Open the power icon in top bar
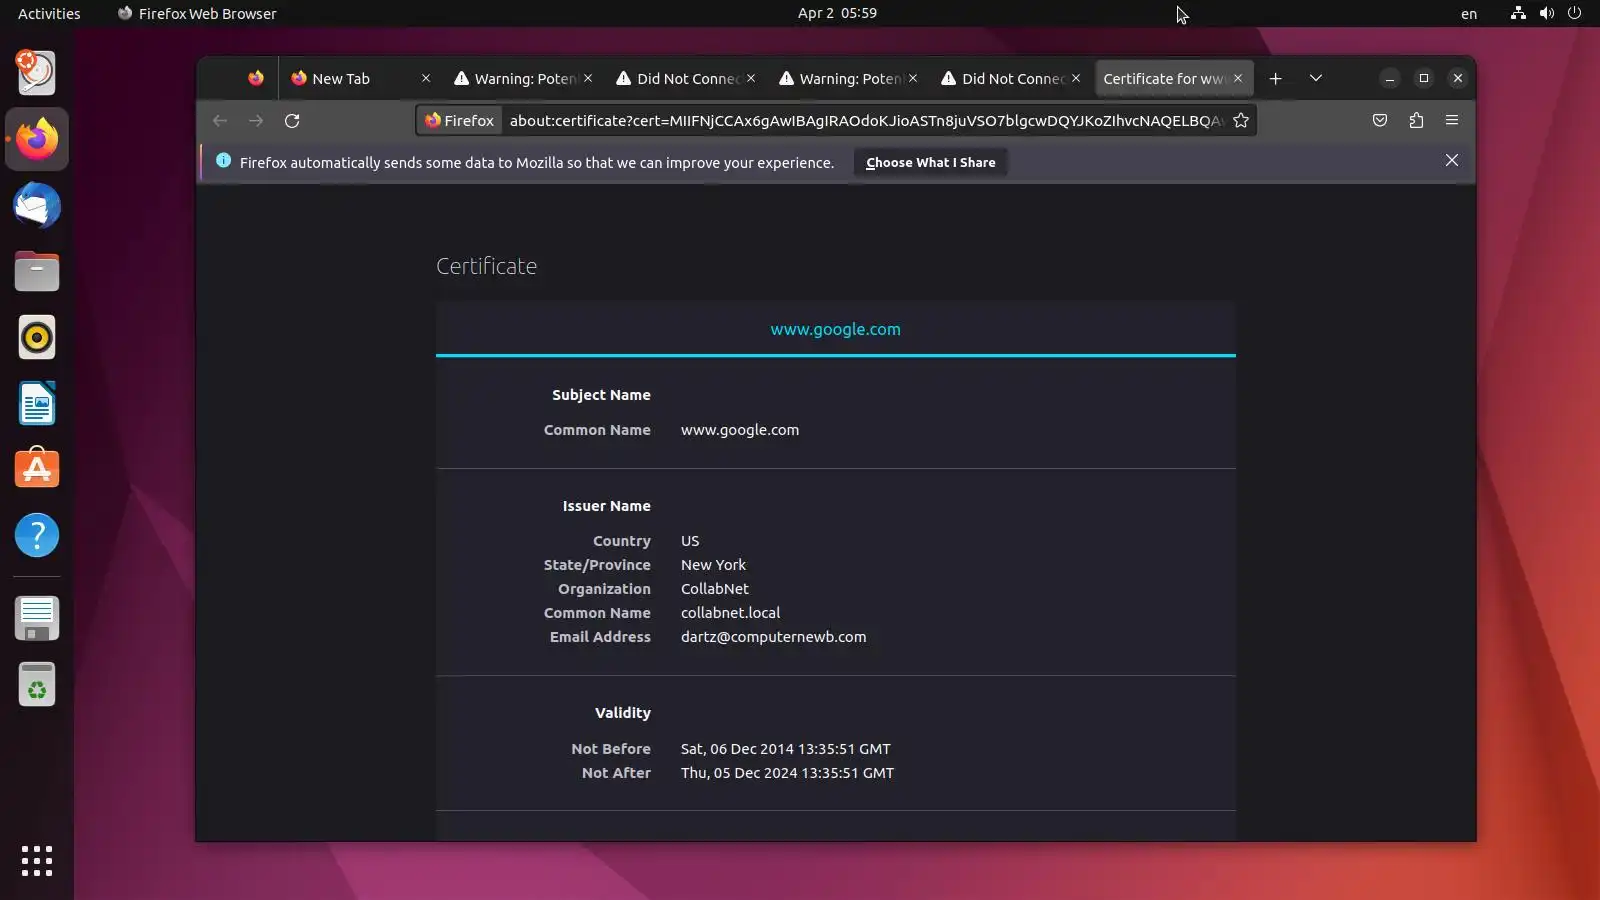 tap(1575, 13)
